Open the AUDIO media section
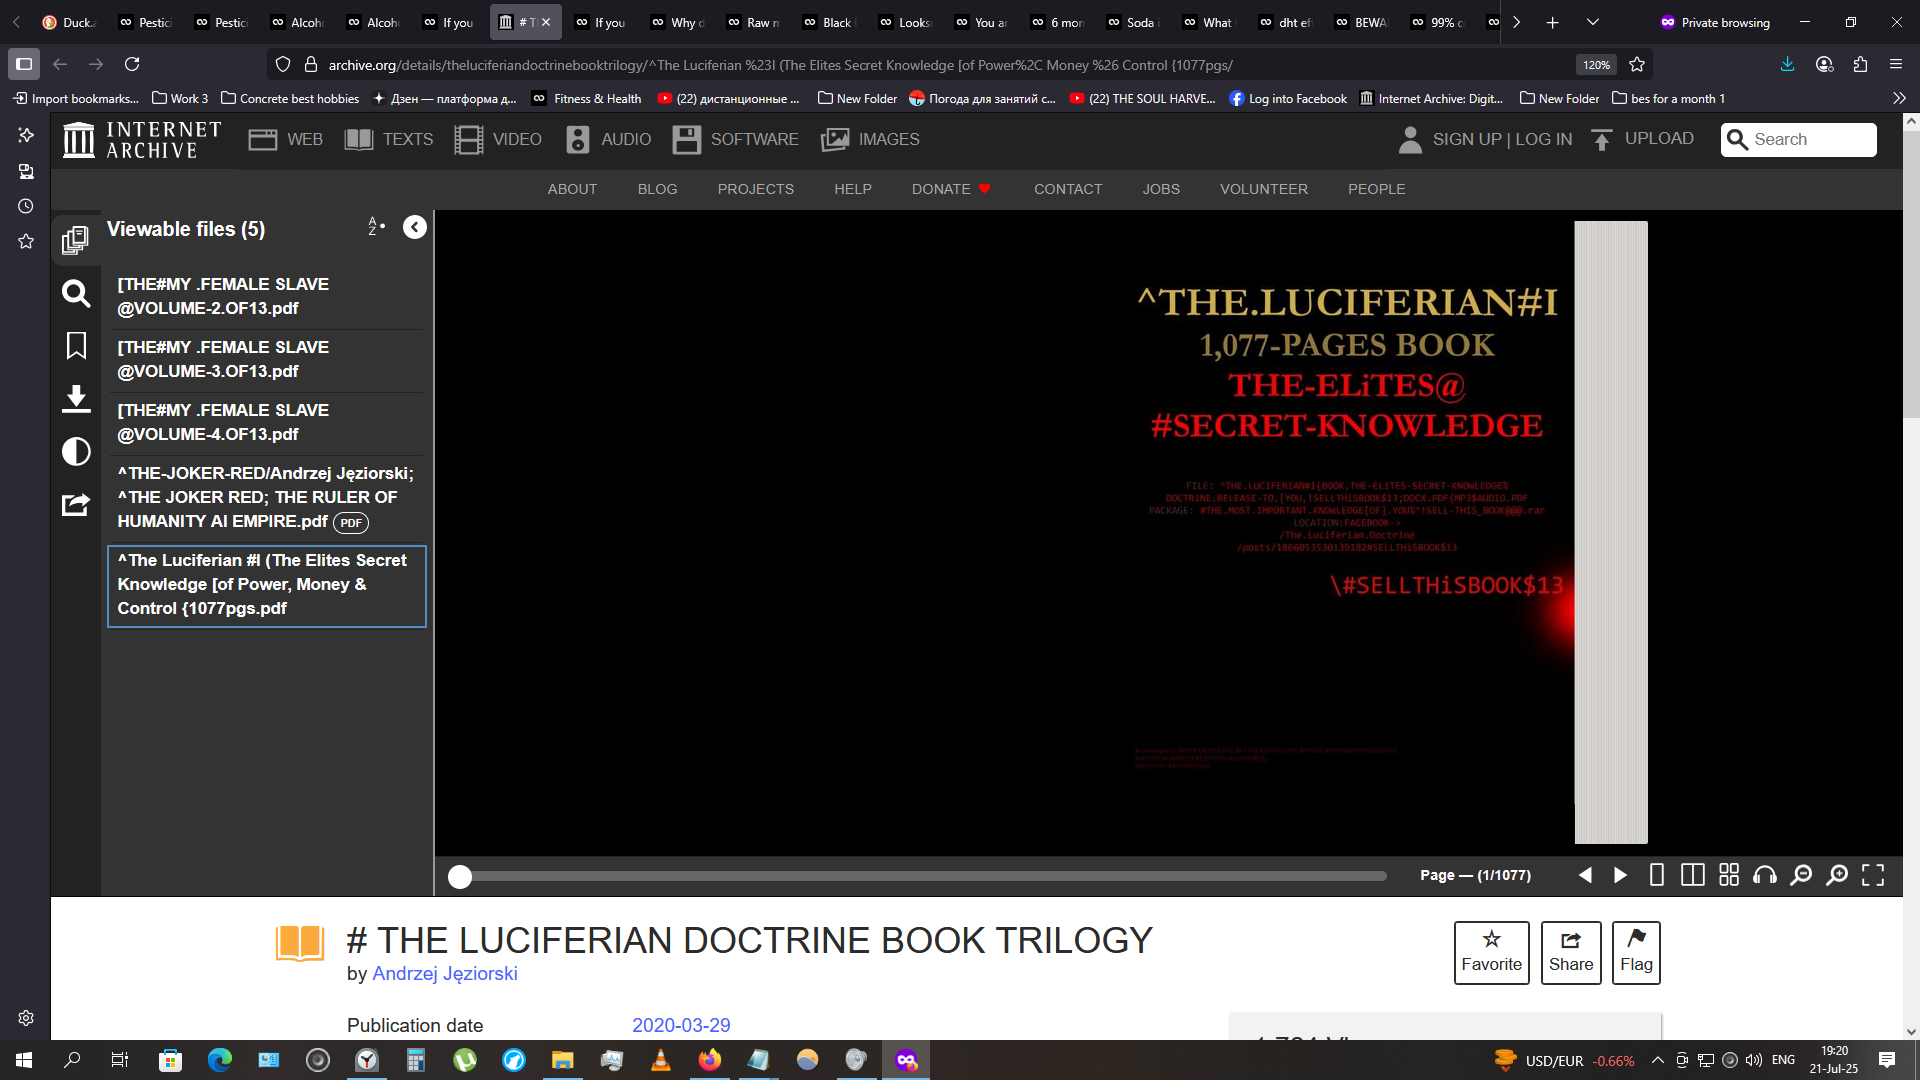Screen dimensions: 1920x1080 (x=608, y=140)
